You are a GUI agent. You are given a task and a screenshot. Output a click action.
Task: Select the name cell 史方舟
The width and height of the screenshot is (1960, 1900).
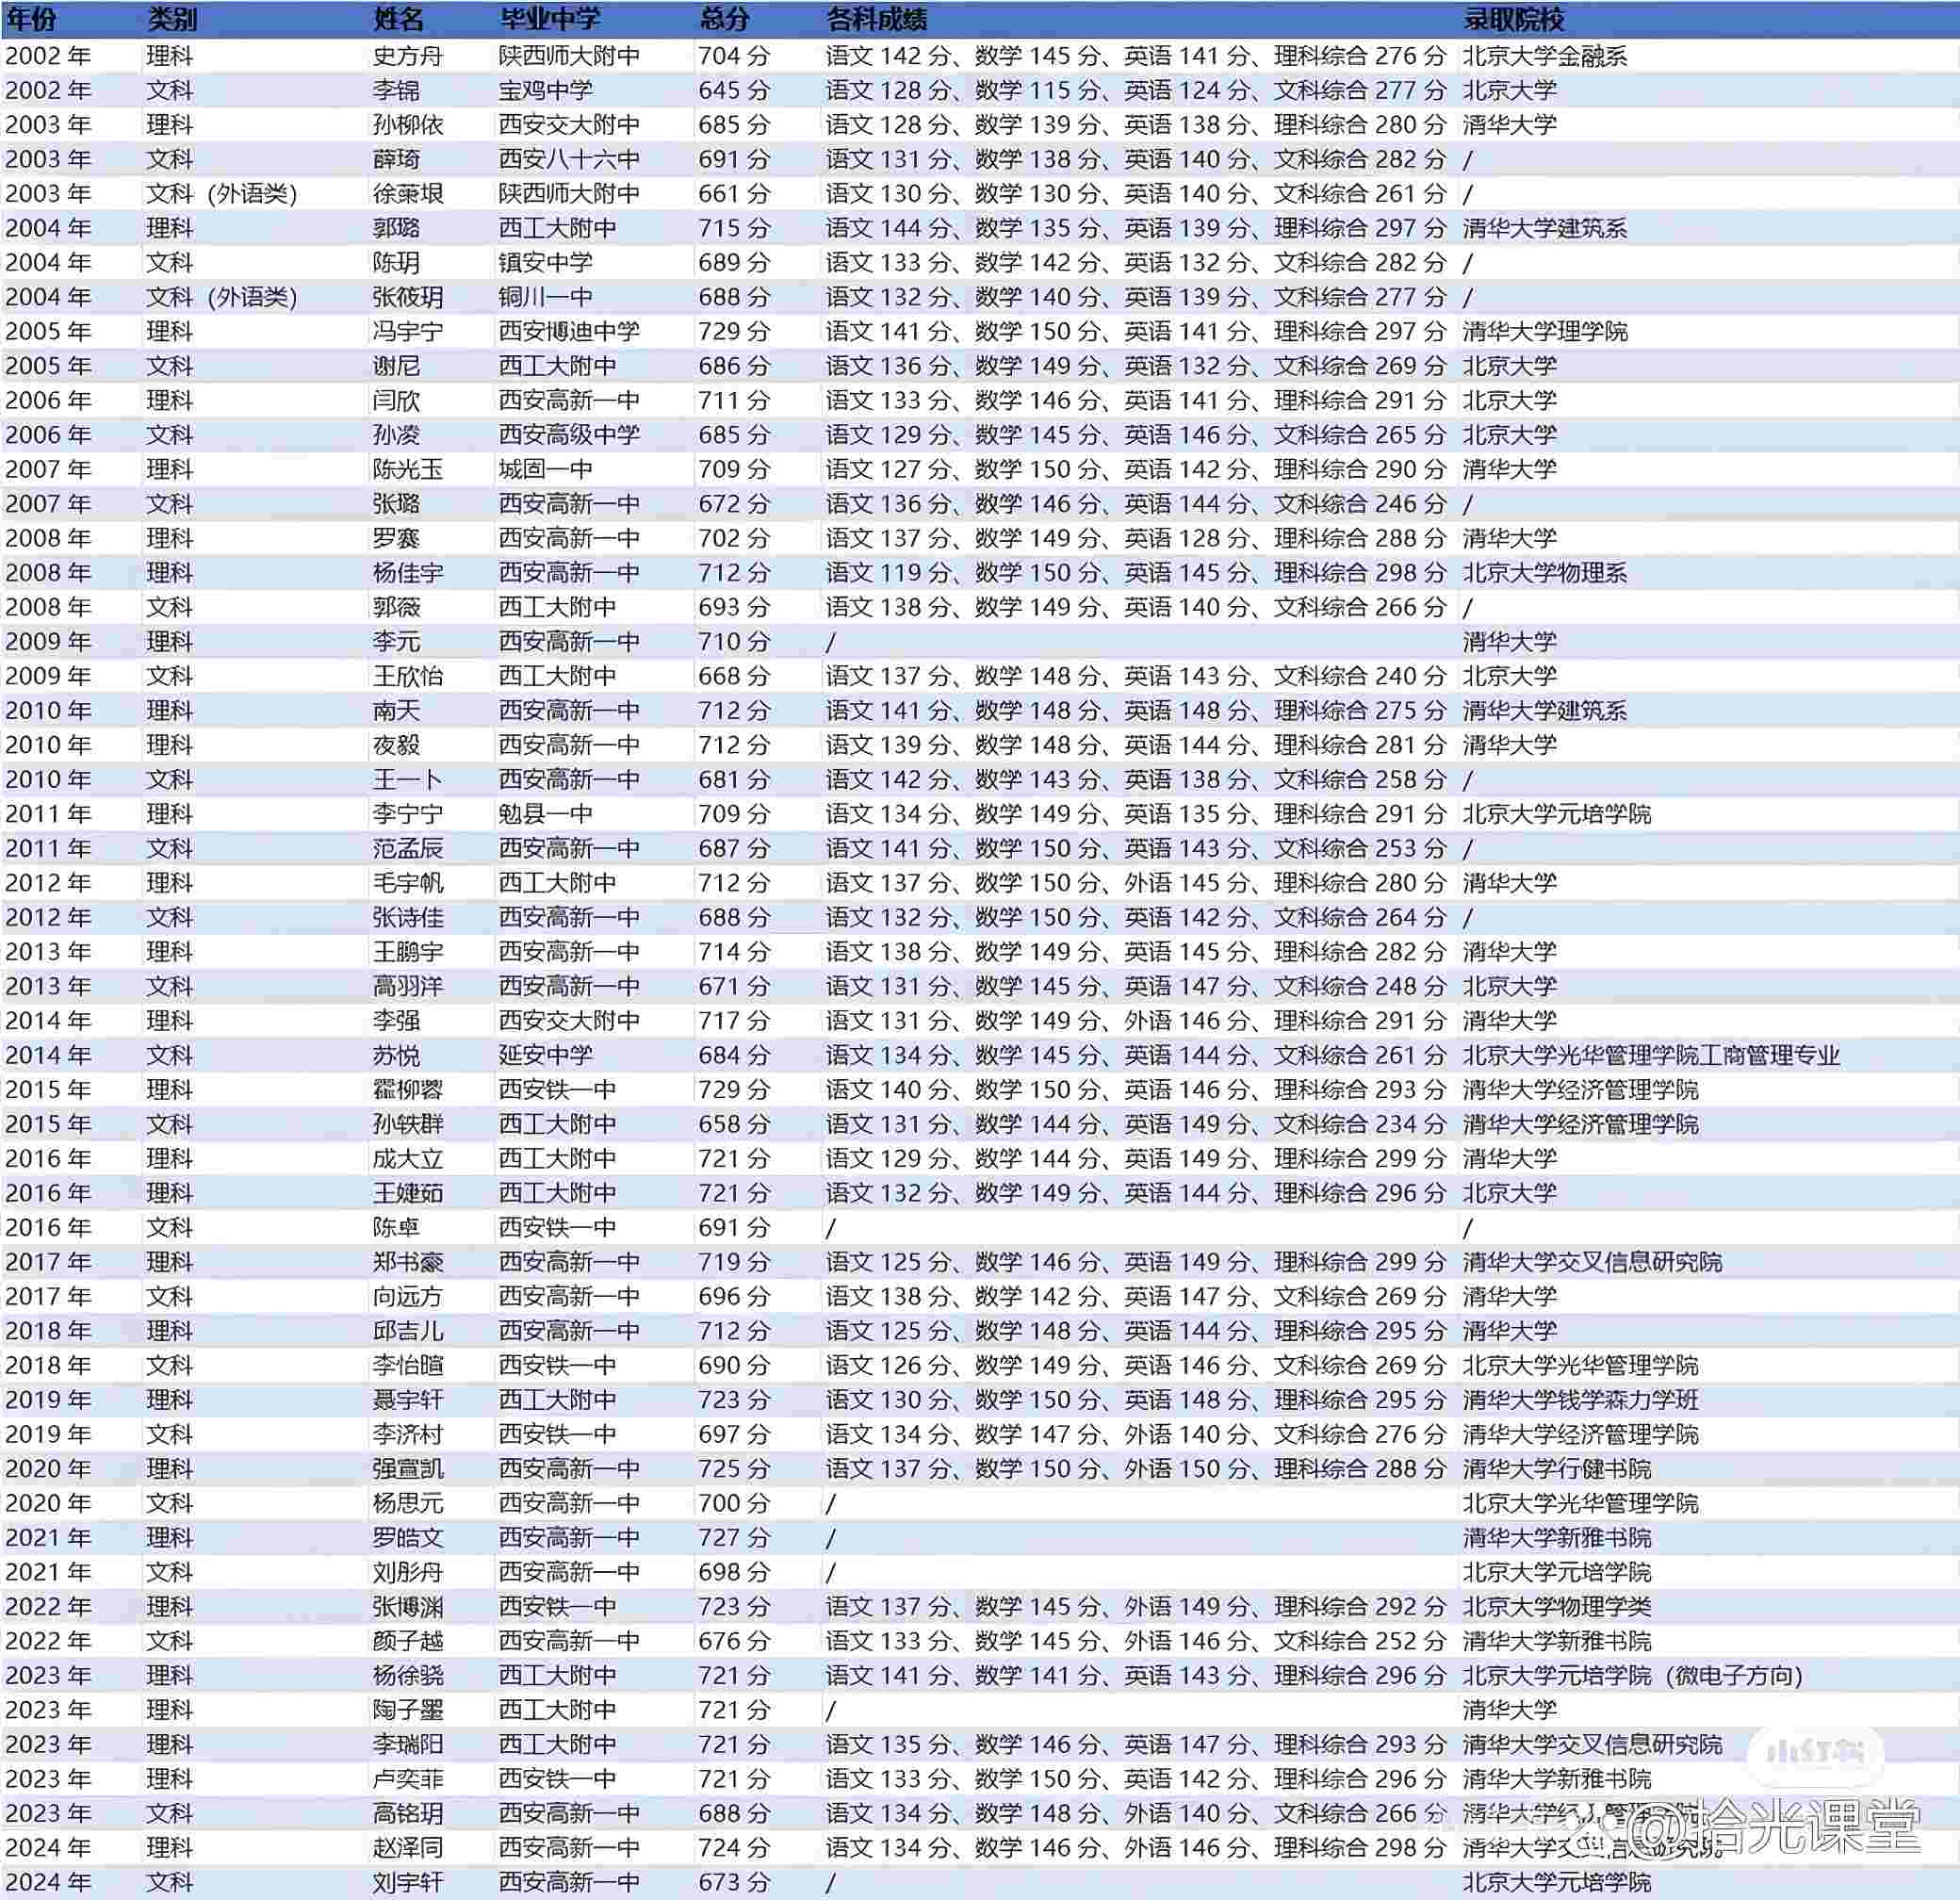408,56
